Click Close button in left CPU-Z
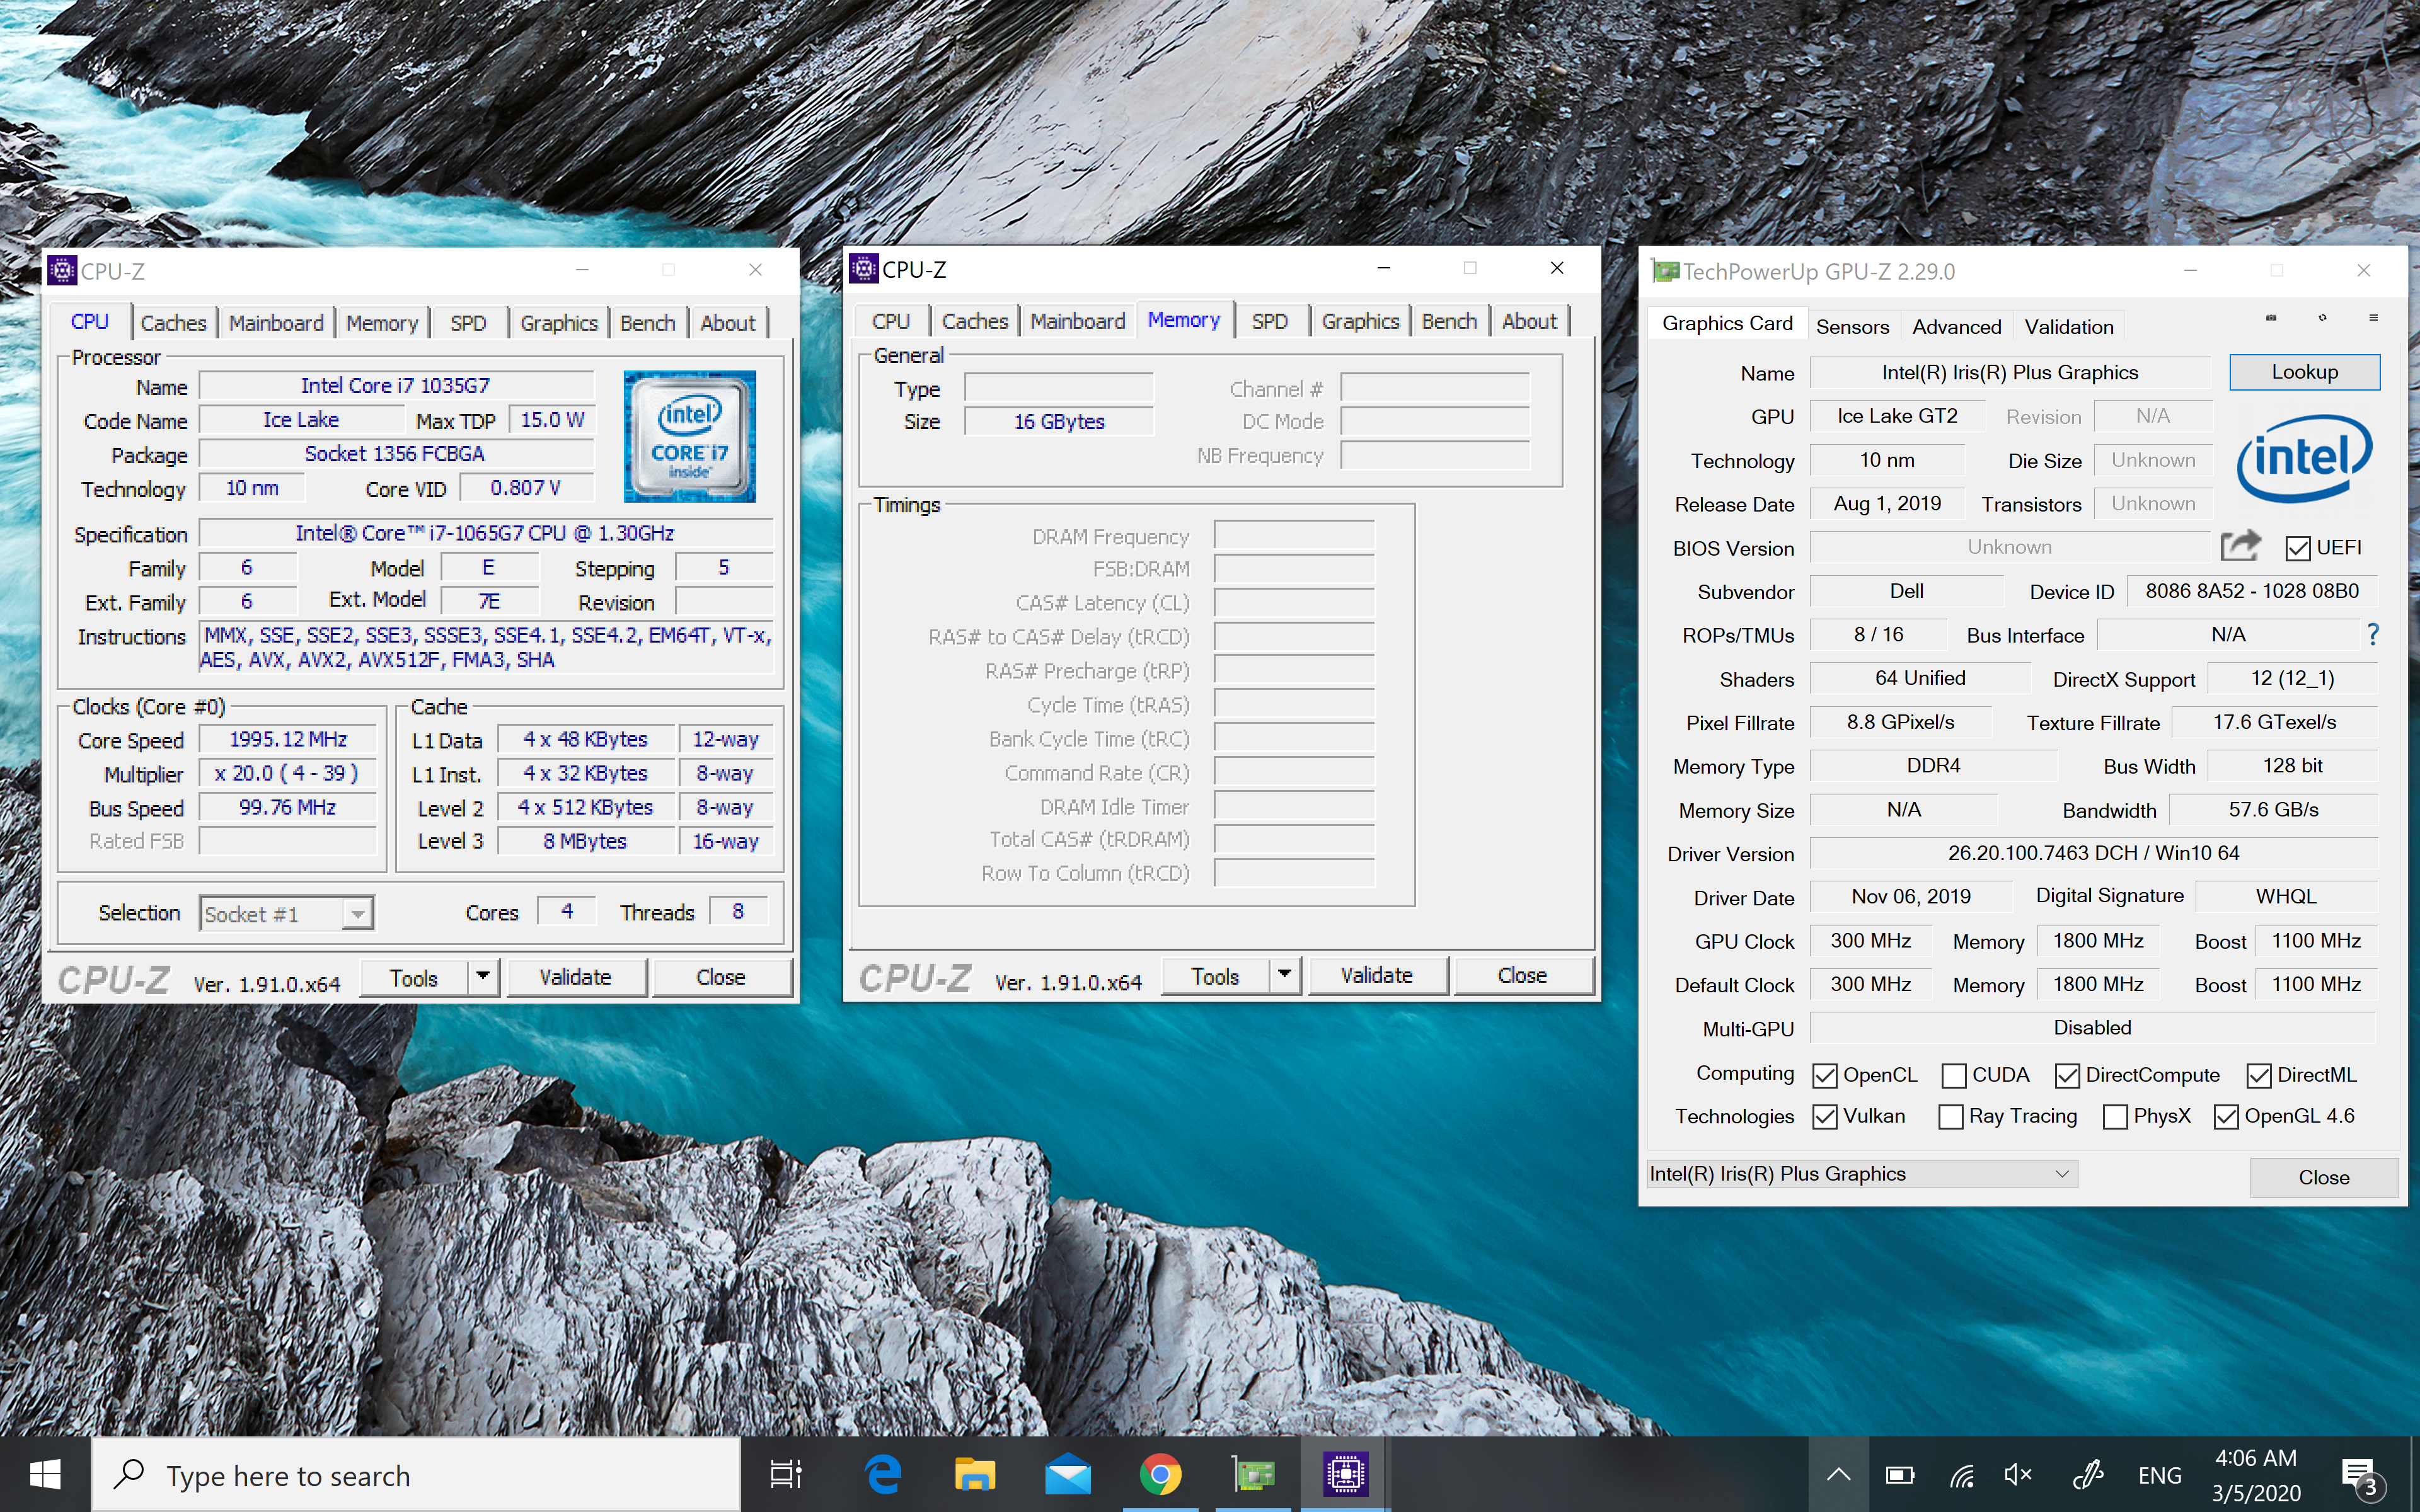2420x1512 pixels. pyautogui.click(x=721, y=977)
